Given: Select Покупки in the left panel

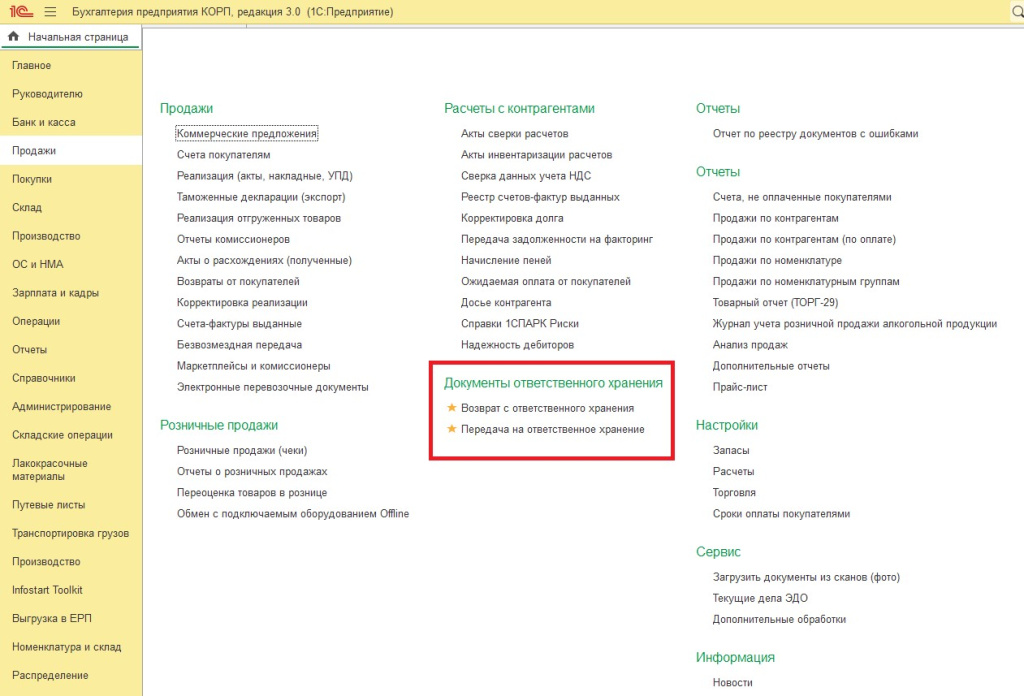Looking at the screenshot, I should click(x=32, y=179).
